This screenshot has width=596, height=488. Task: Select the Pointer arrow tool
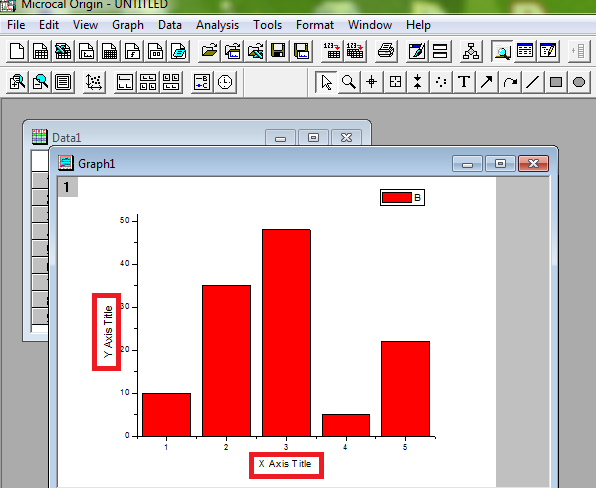(326, 82)
